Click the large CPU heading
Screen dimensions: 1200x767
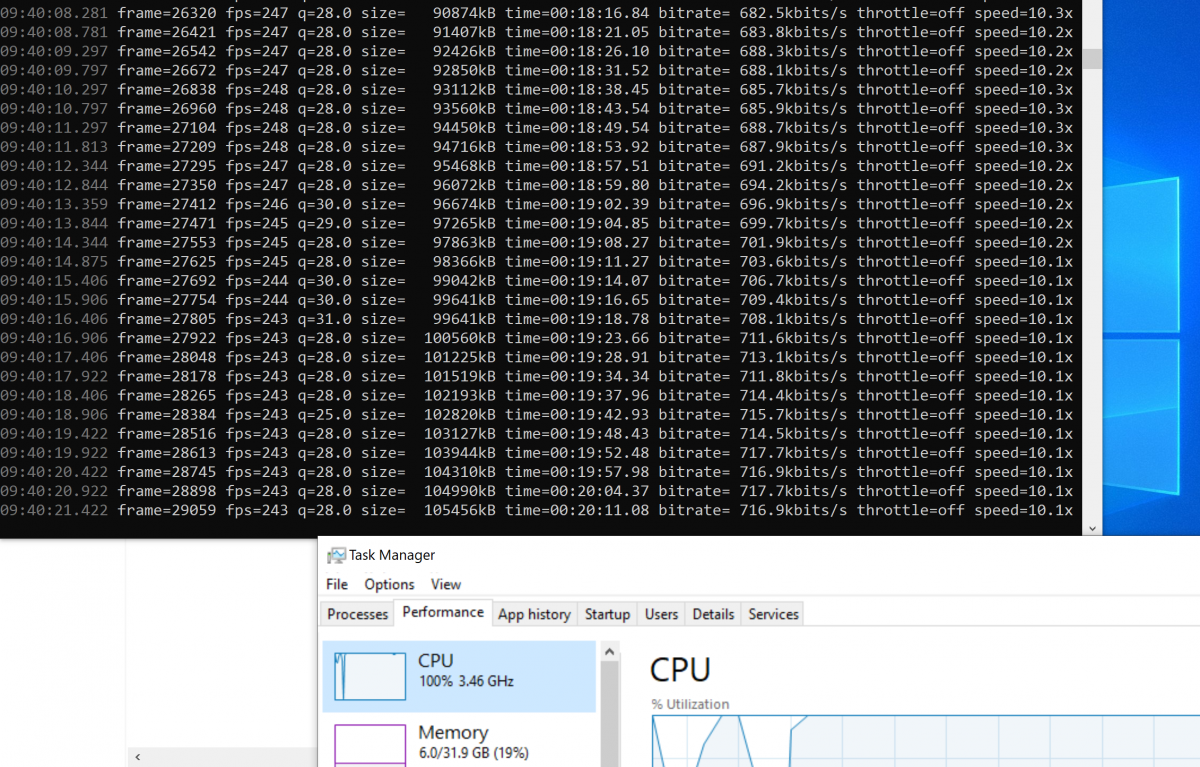coord(680,669)
